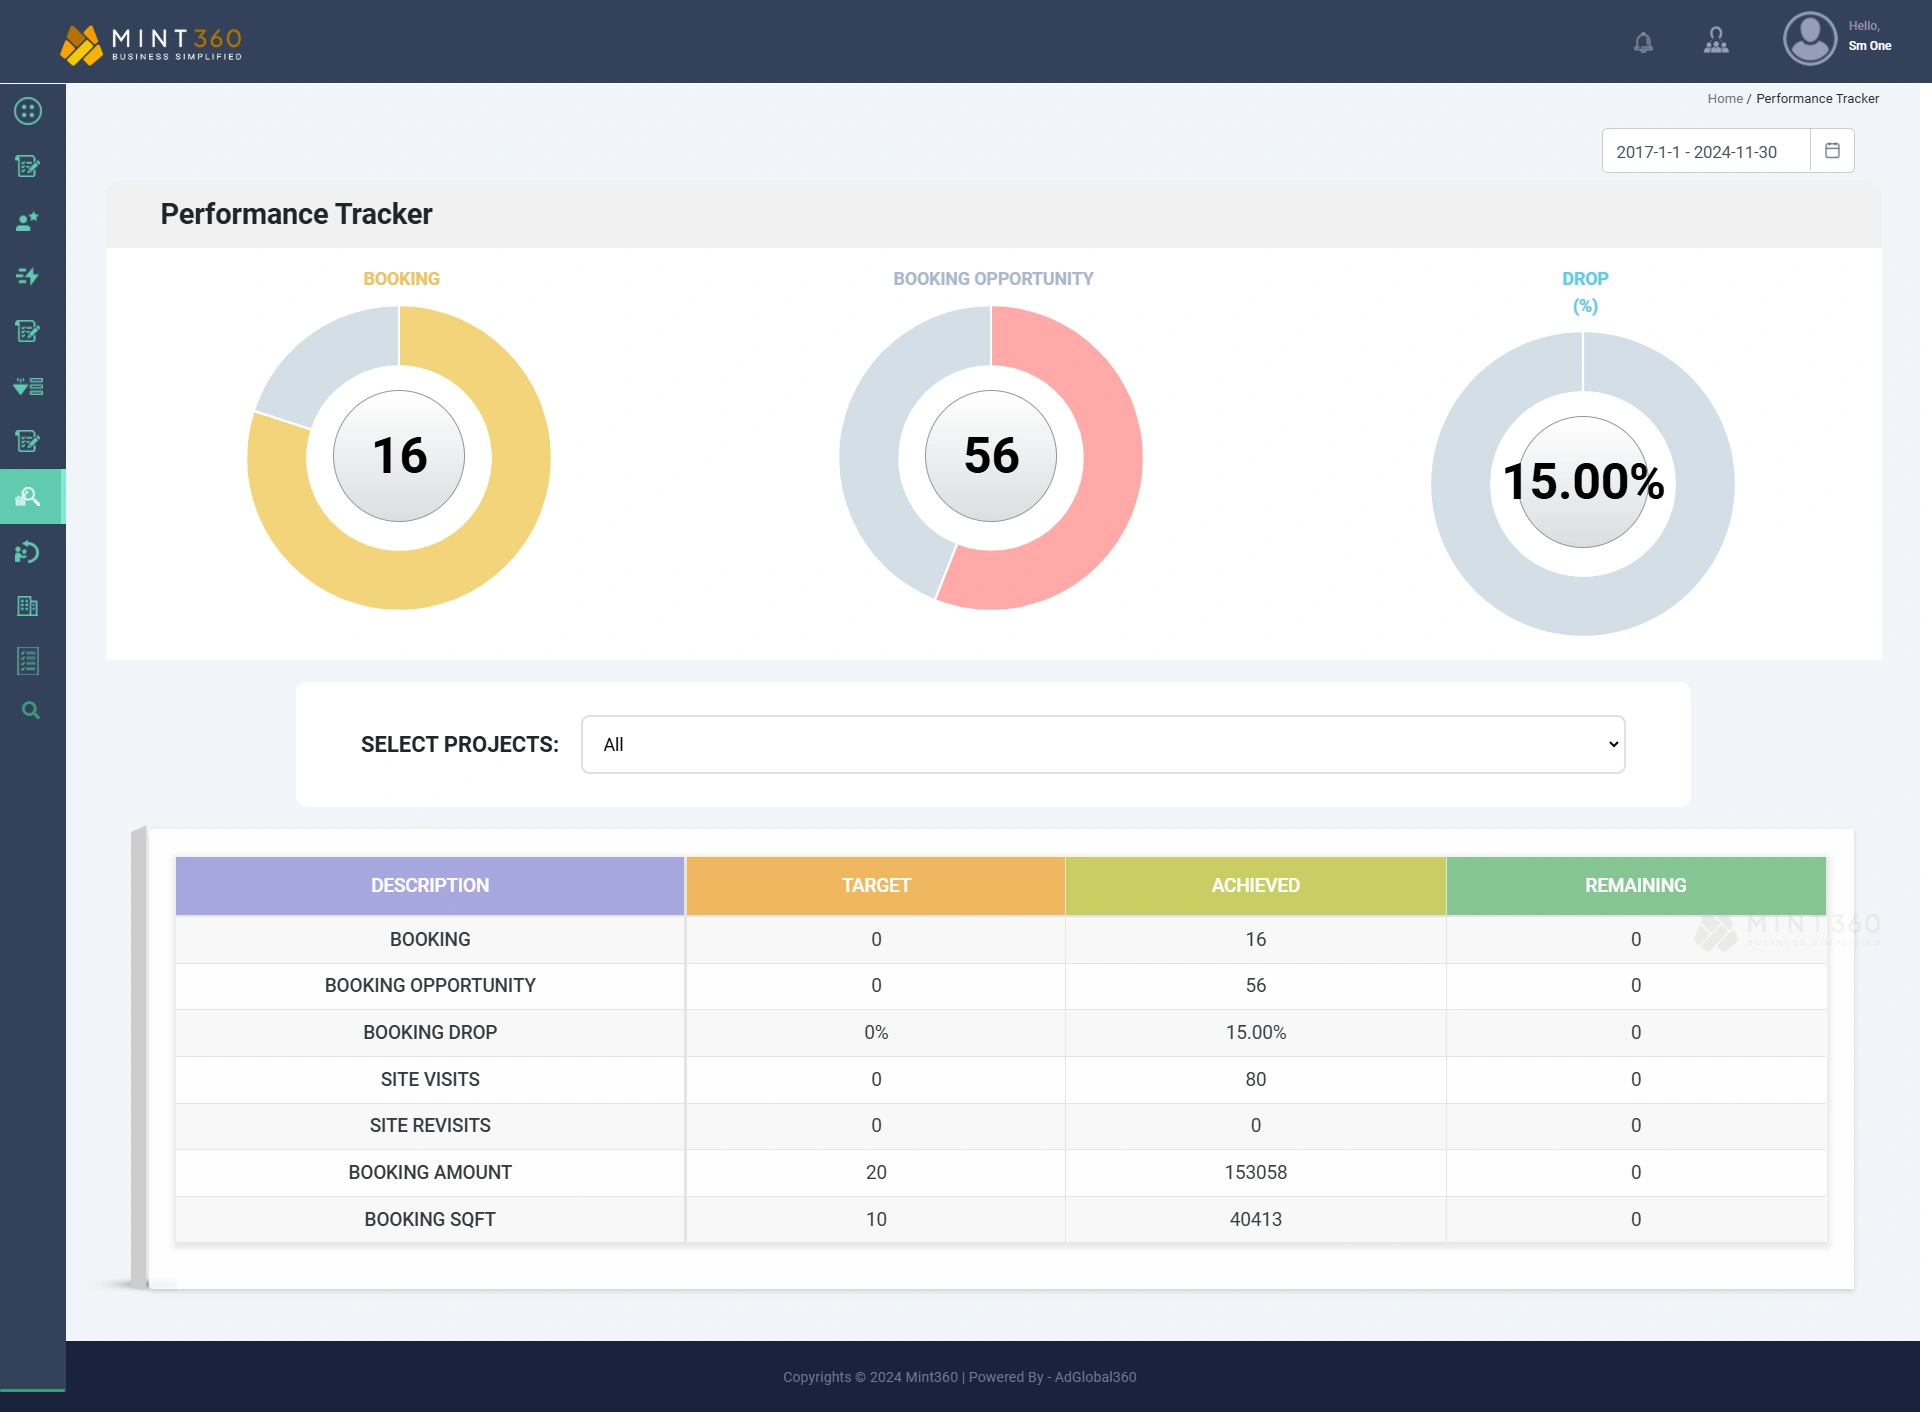Click the achieved value 40413
The image size is (1932, 1412).
(1256, 1219)
